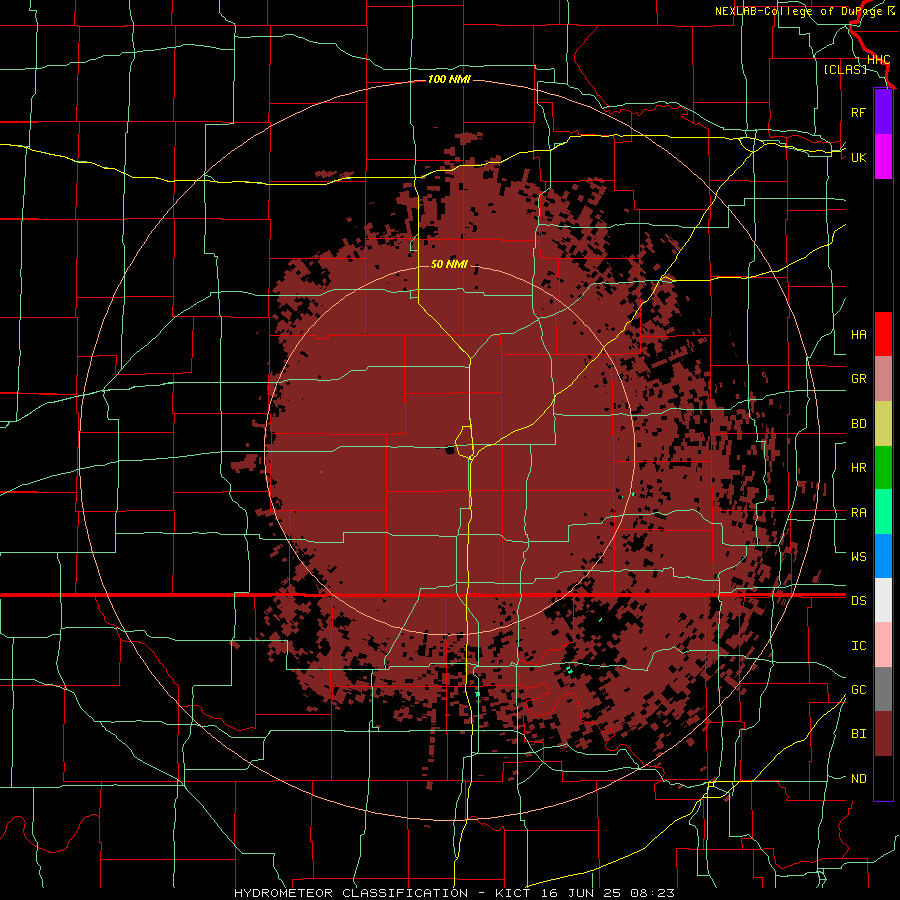Point at the GC legend label
This screenshot has height=900, width=900.
[x=858, y=690]
